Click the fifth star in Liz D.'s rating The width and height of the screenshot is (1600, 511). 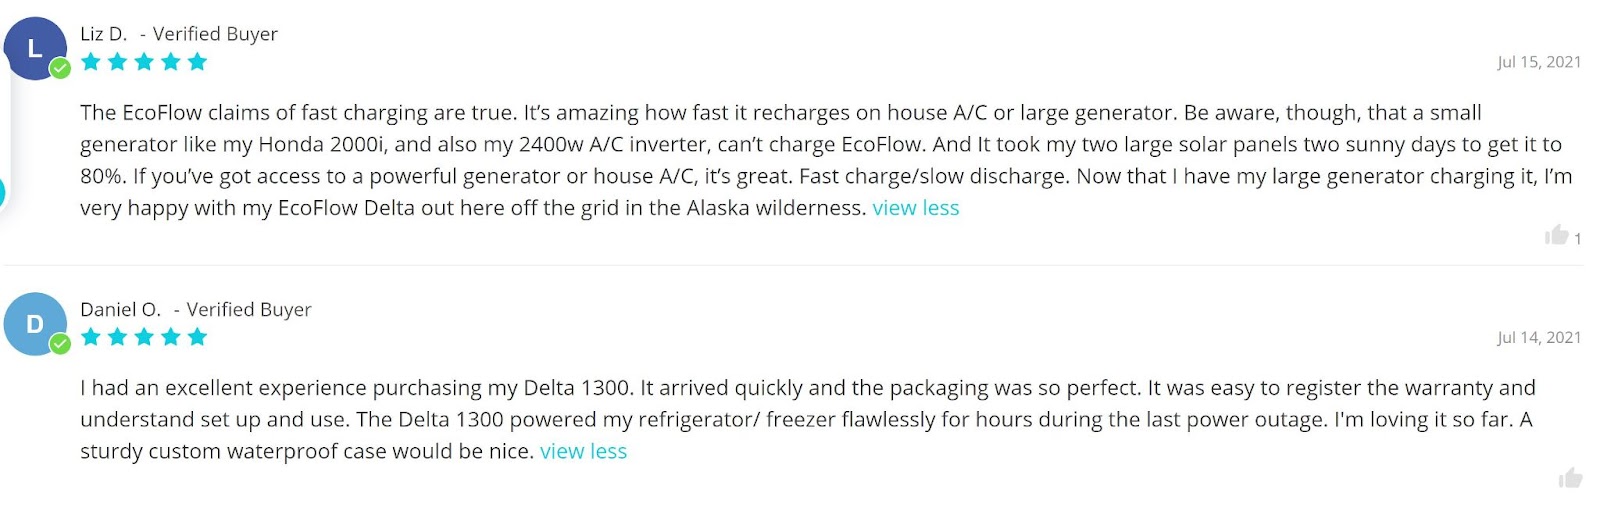coord(197,62)
